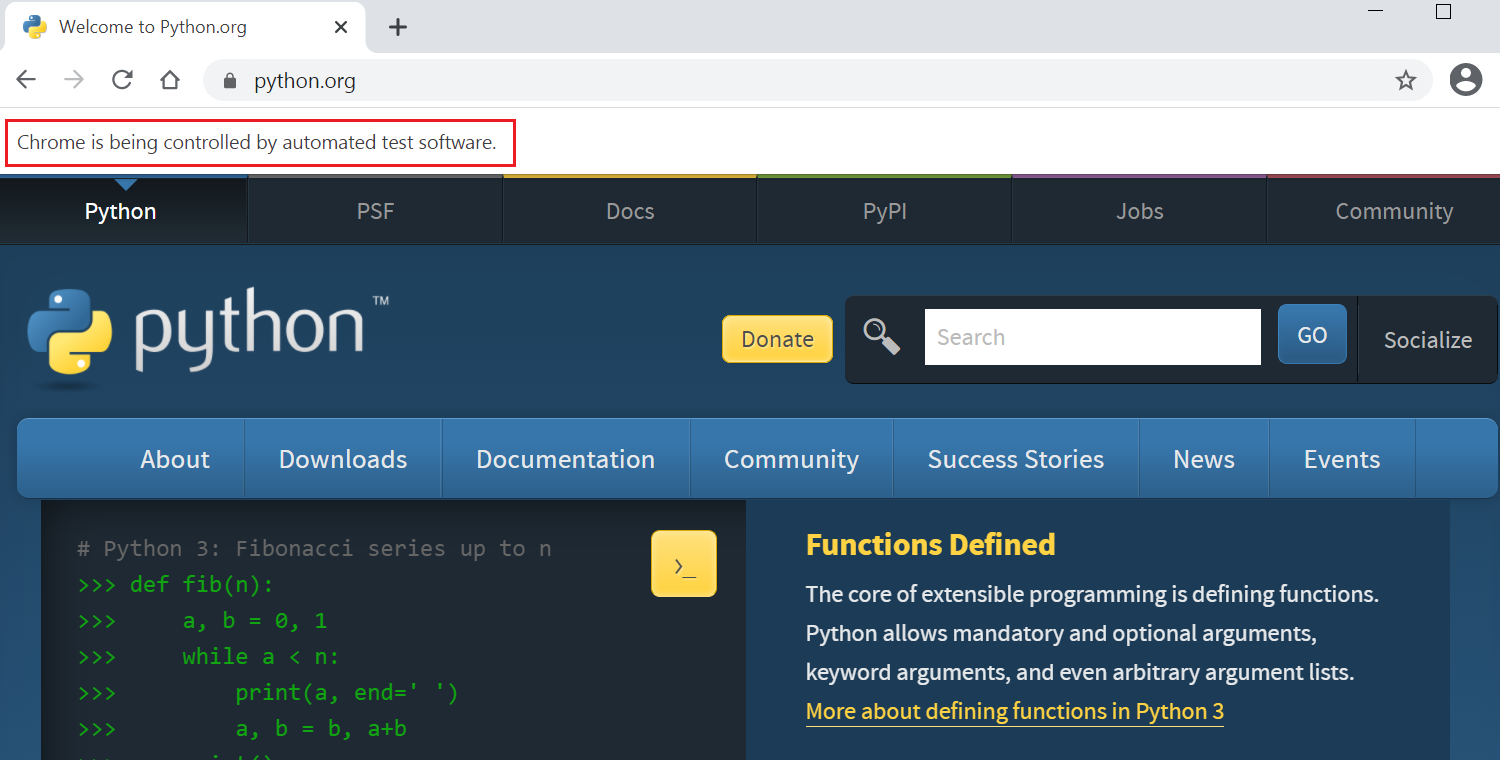Click the automated test software notice text
Image resolution: width=1500 pixels, height=760 pixels.
tap(257, 142)
